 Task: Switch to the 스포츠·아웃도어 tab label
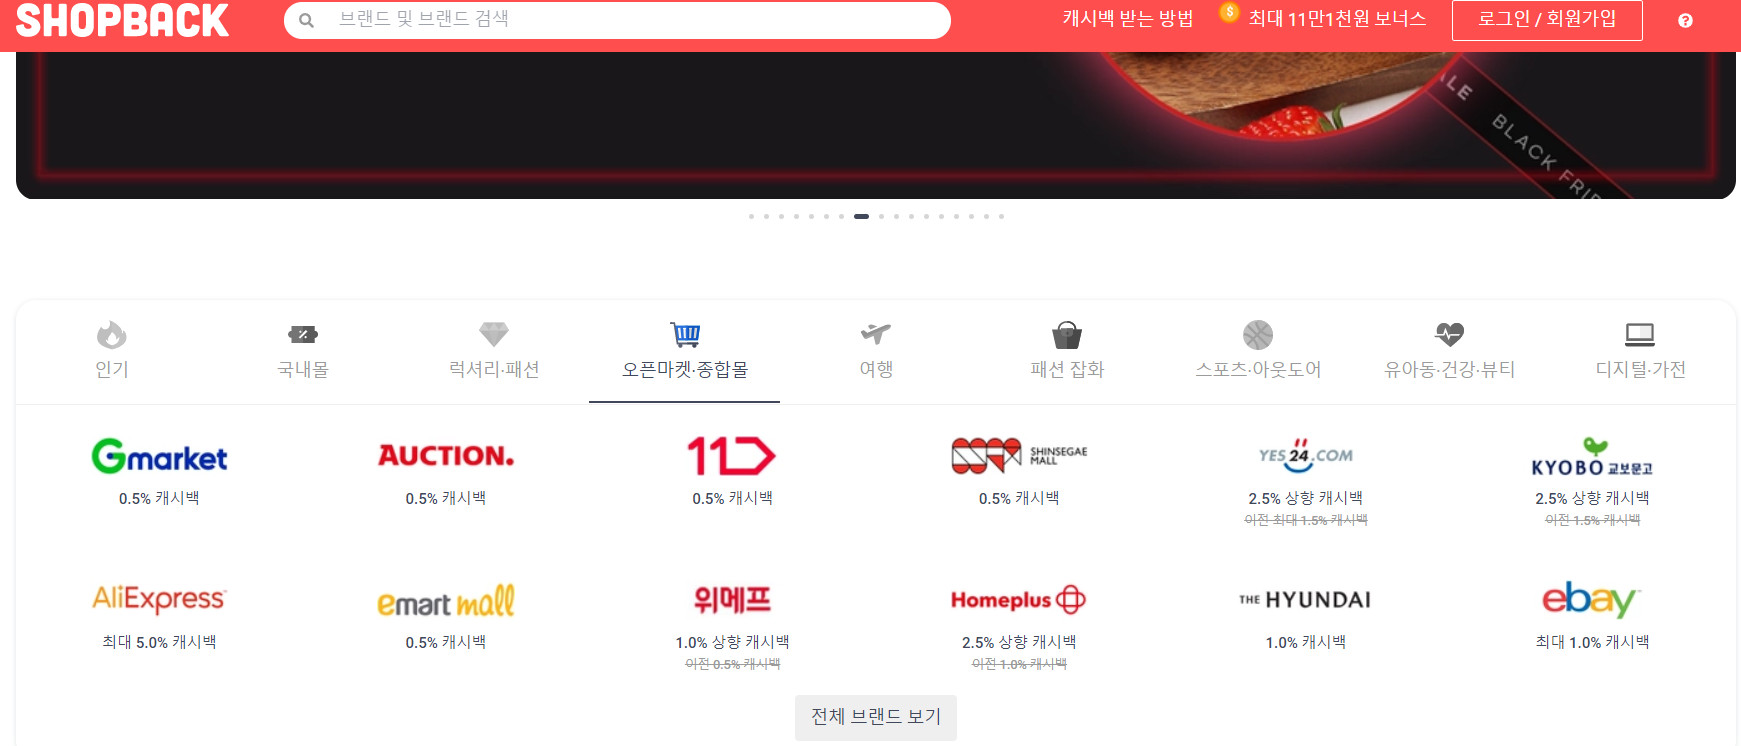pos(1258,369)
